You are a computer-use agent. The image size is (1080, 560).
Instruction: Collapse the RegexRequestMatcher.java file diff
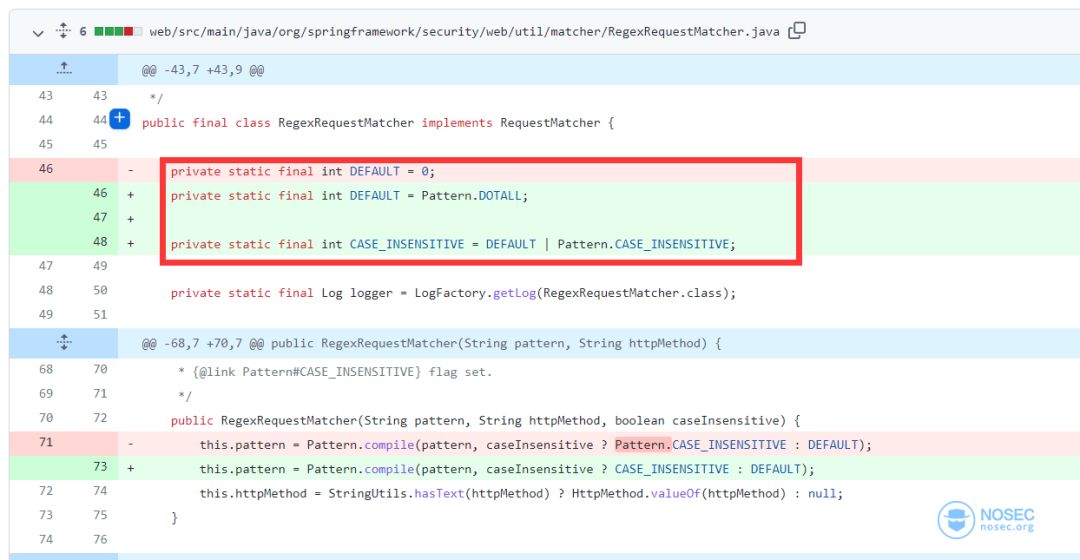point(38,32)
